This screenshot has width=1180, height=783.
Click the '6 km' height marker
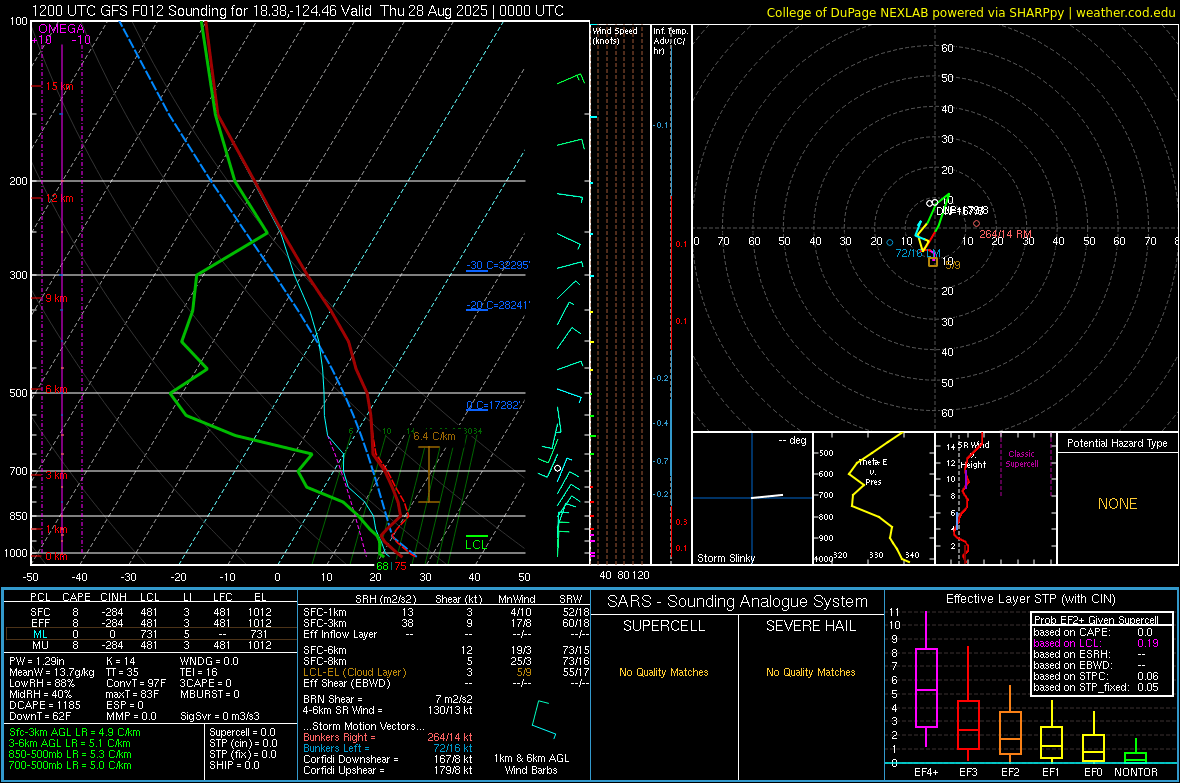(x=56, y=389)
